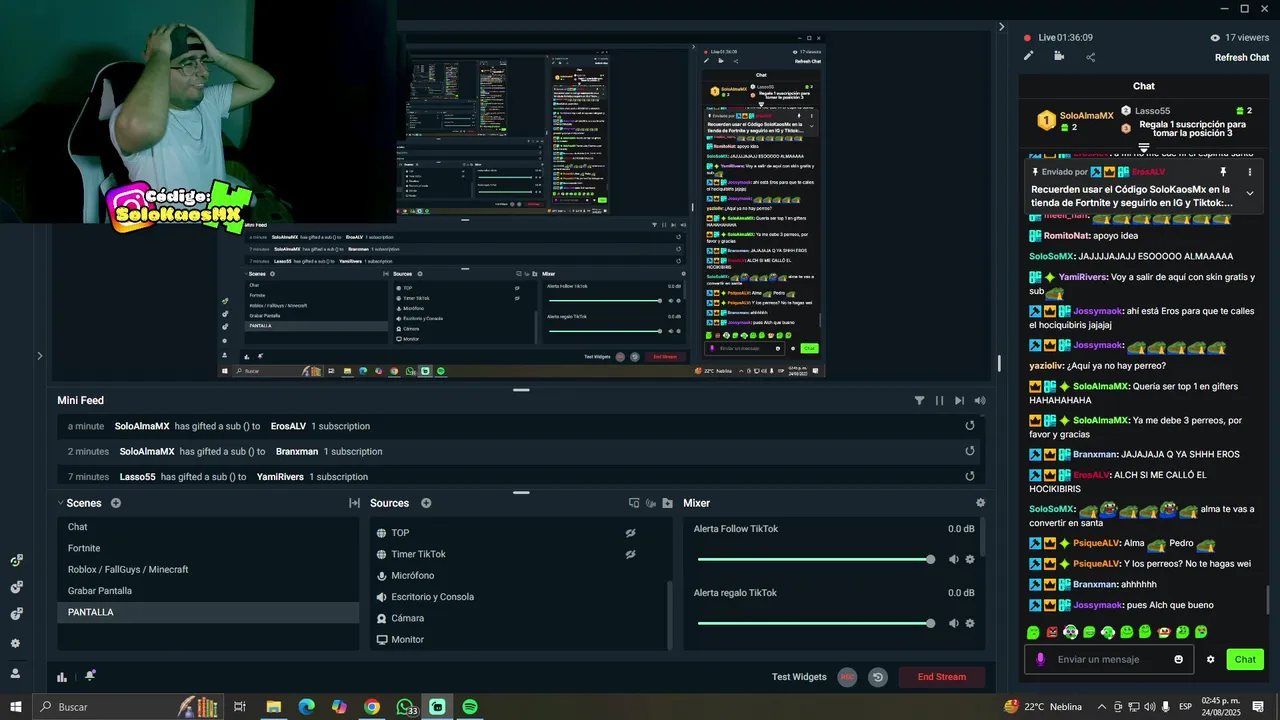Expand the left sidebar arrow
This screenshot has width=1280, height=720.
(x=39, y=355)
